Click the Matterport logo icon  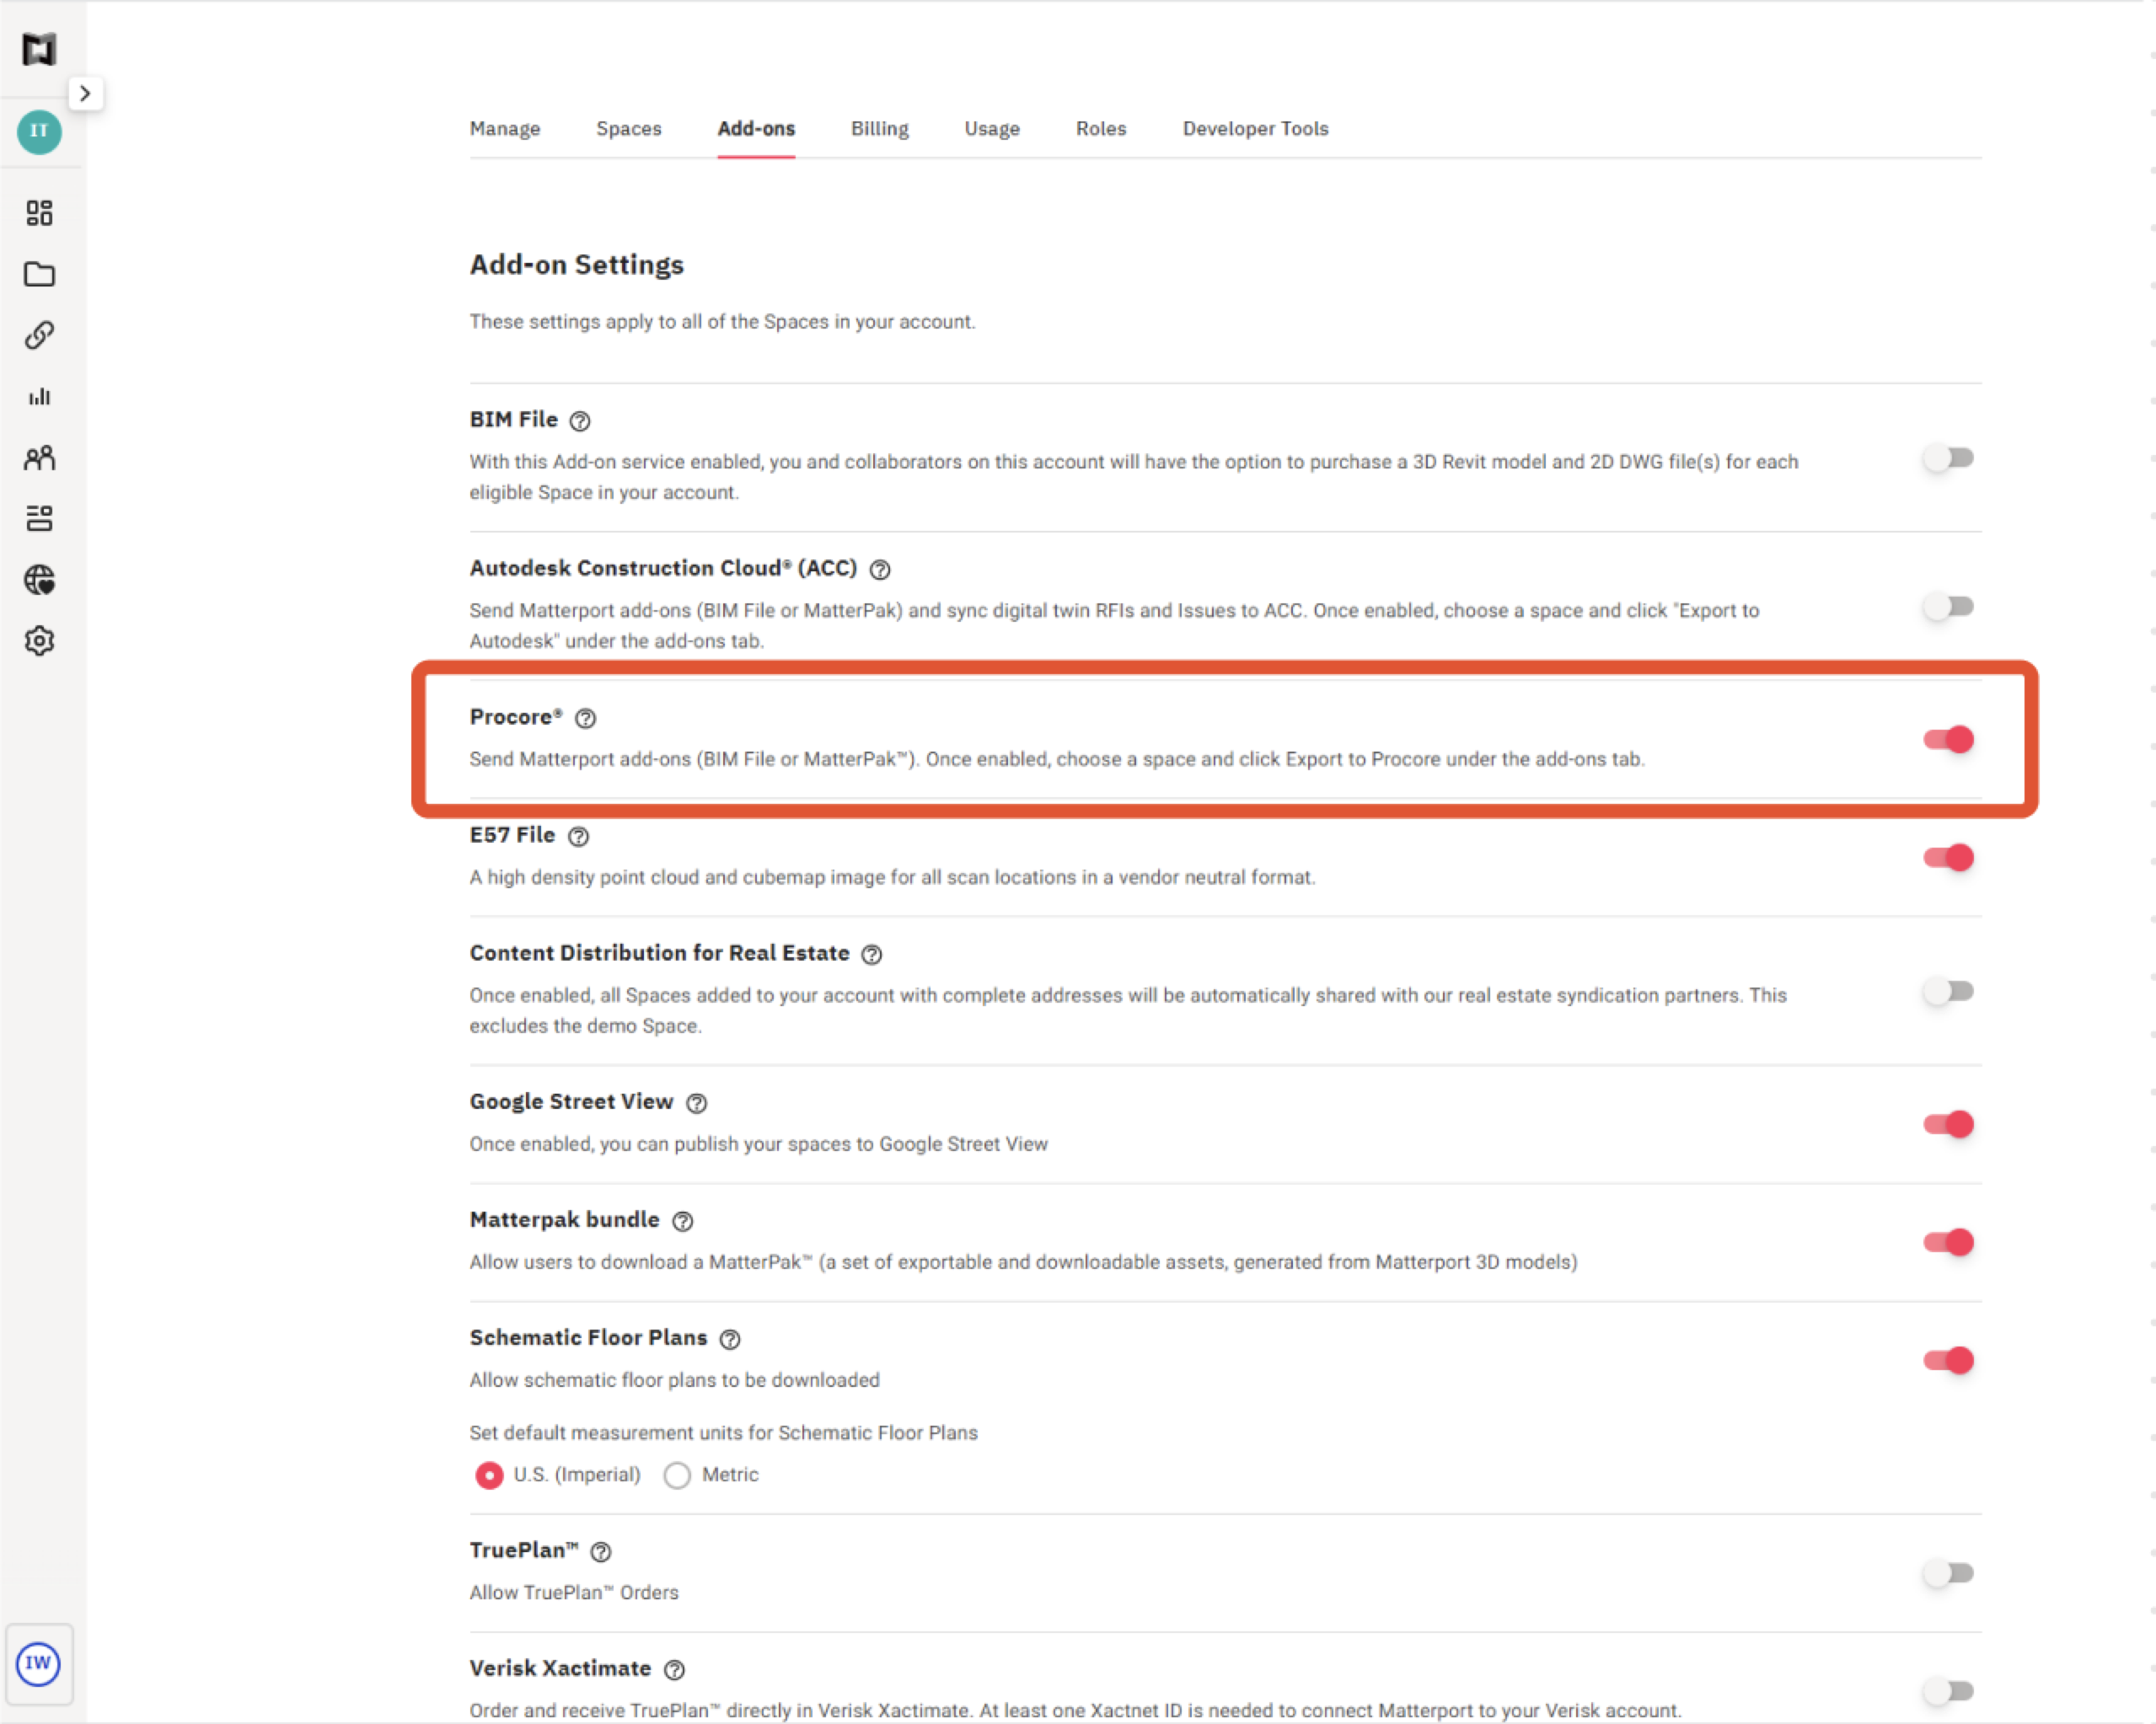coord(39,48)
